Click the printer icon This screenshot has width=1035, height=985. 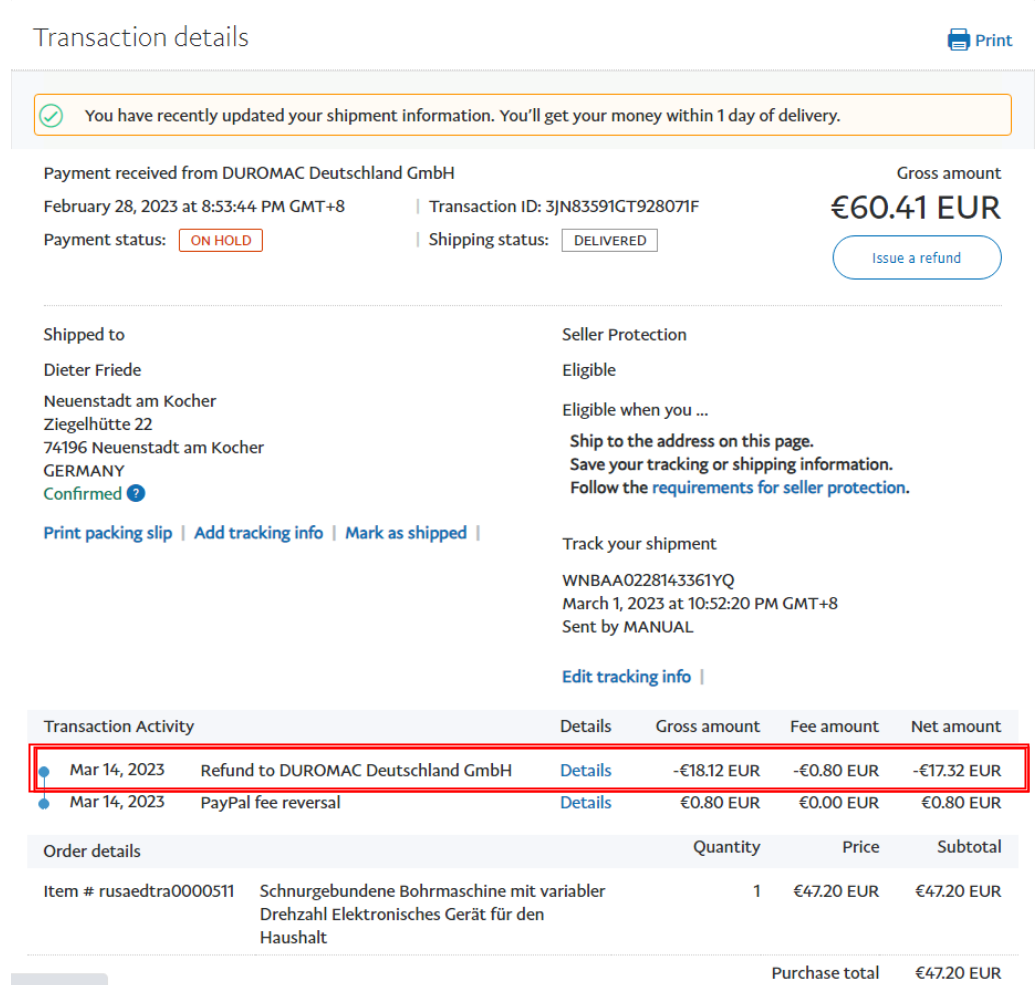click(x=959, y=40)
